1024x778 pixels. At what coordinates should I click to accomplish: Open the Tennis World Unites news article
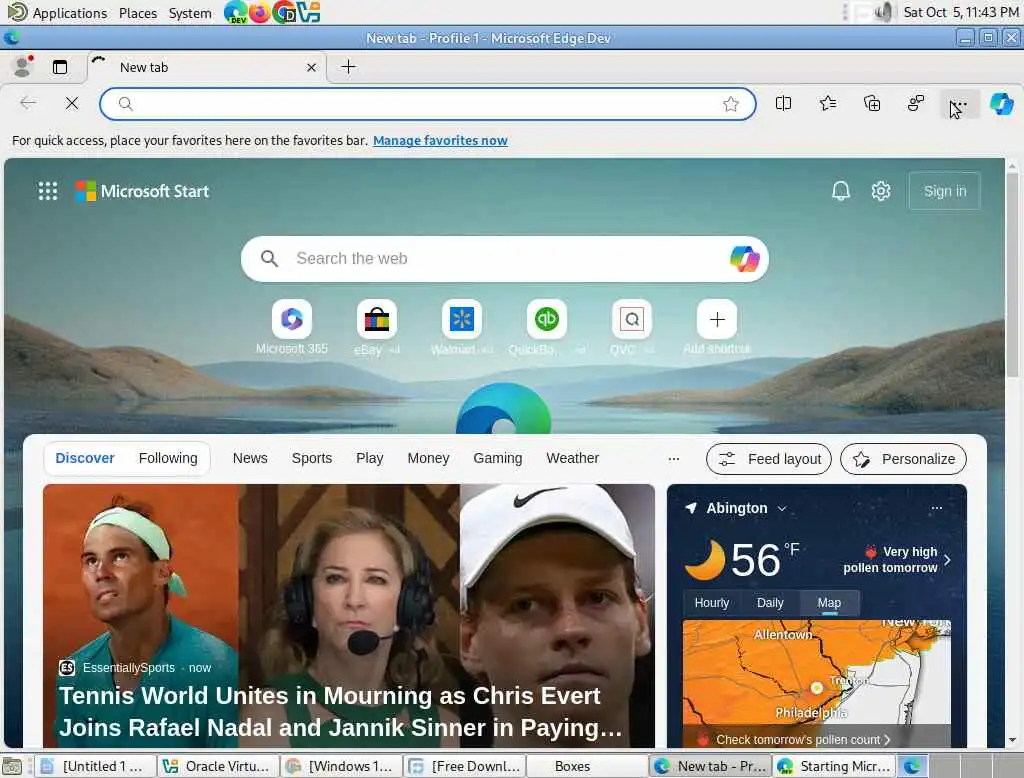pos(349,616)
